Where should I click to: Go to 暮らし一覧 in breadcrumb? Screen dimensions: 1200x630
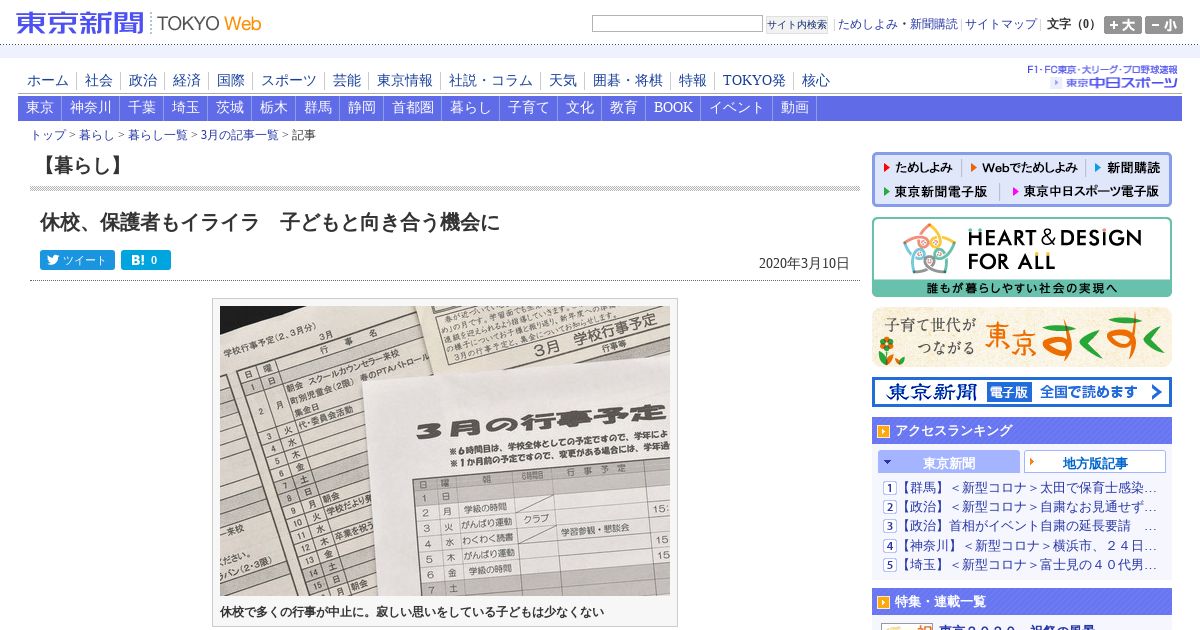(x=158, y=135)
